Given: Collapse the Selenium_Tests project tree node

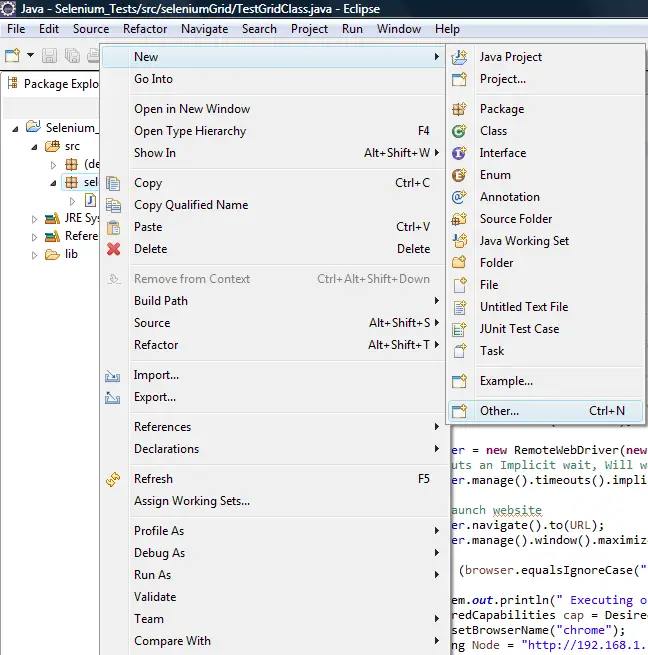Looking at the screenshot, I should (x=17, y=128).
